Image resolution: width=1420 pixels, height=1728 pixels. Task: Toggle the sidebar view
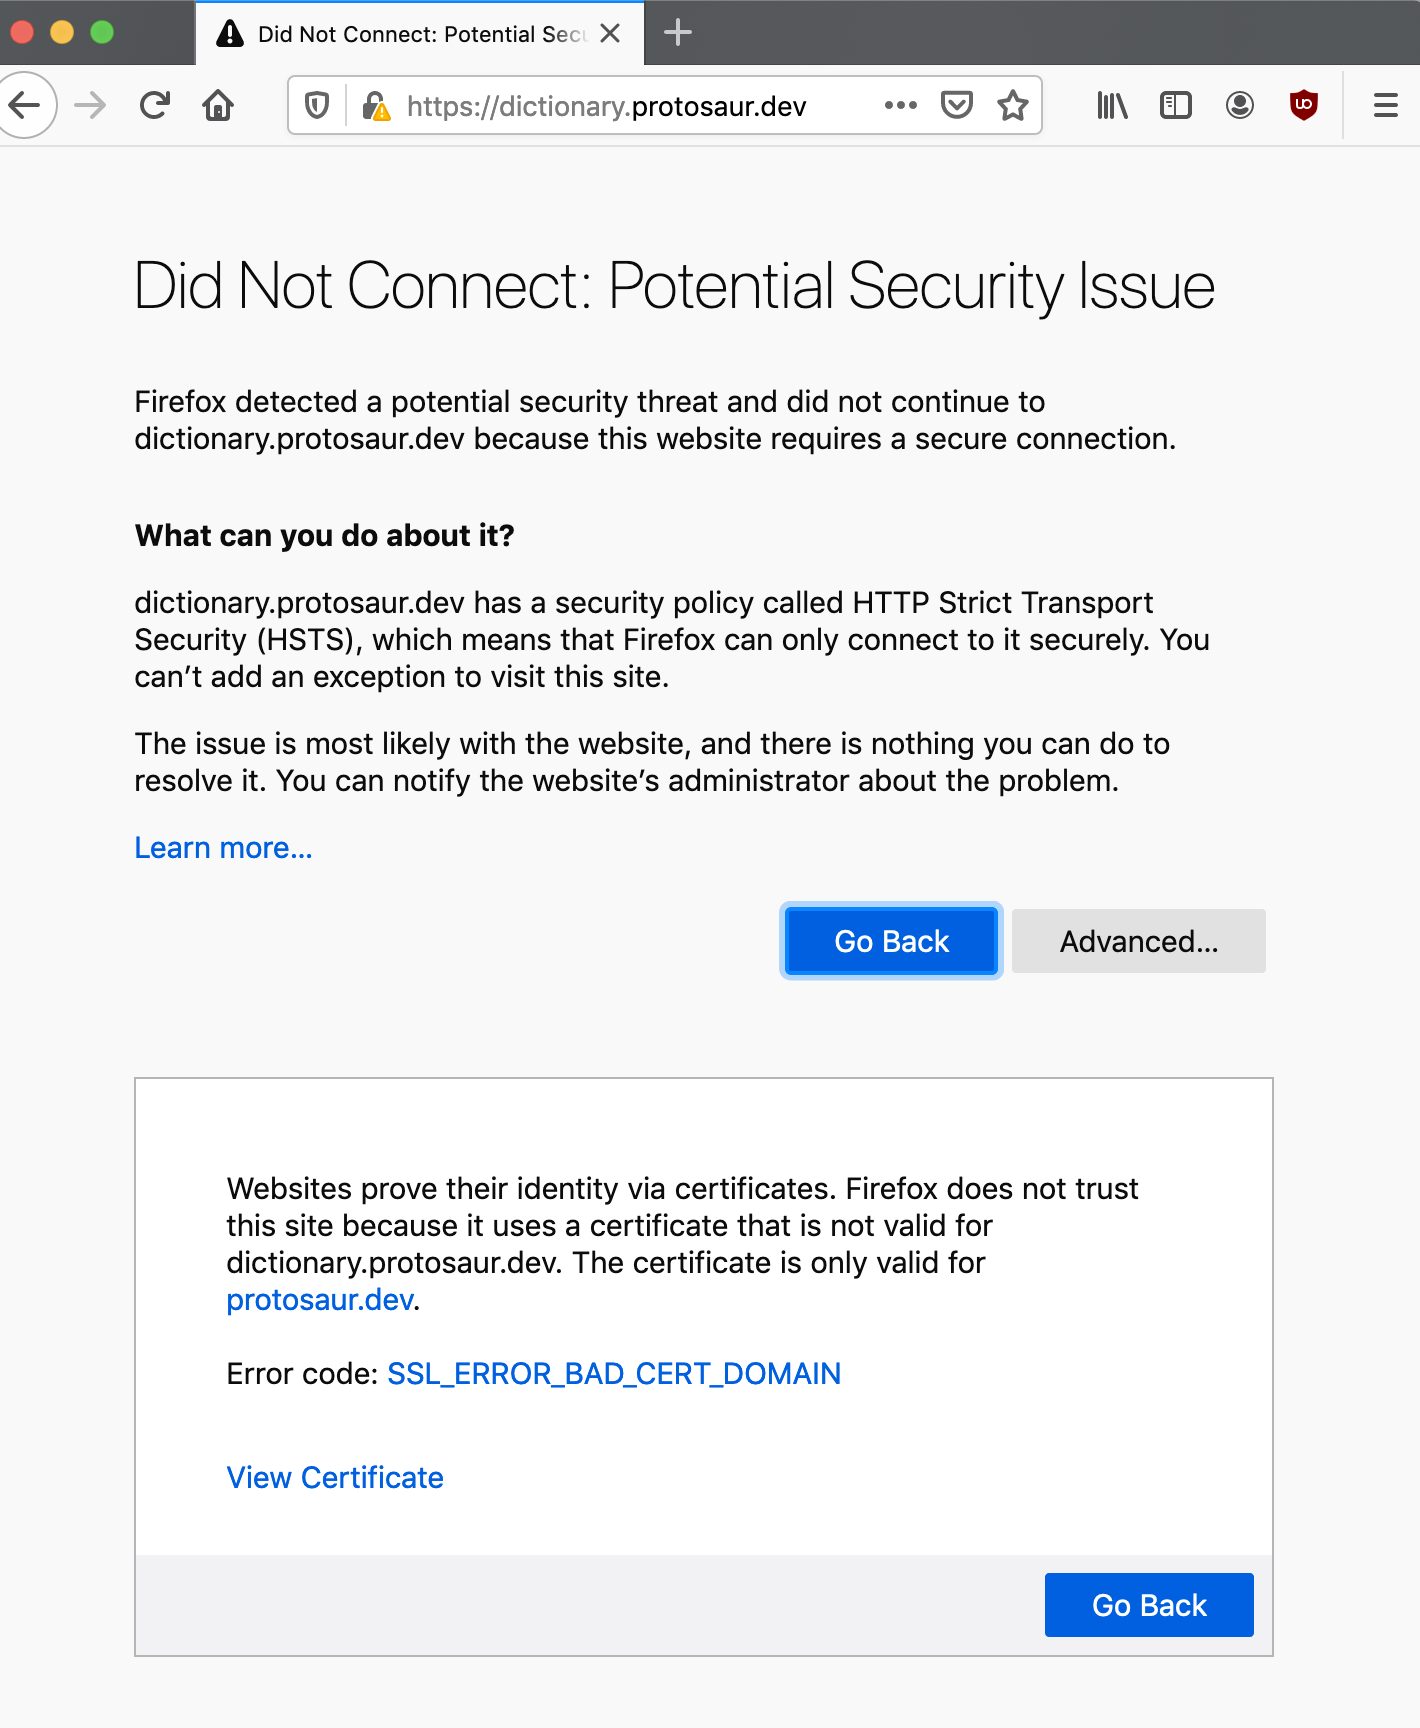[x=1176, y=105]
